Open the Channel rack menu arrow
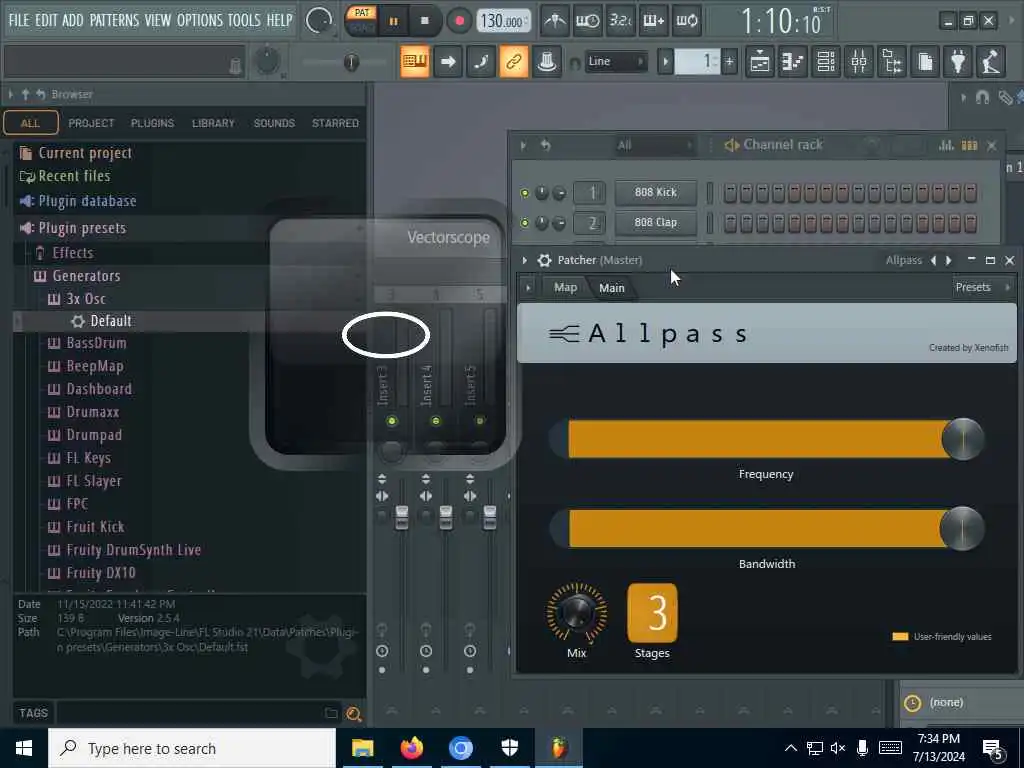 tap(523, 145)
